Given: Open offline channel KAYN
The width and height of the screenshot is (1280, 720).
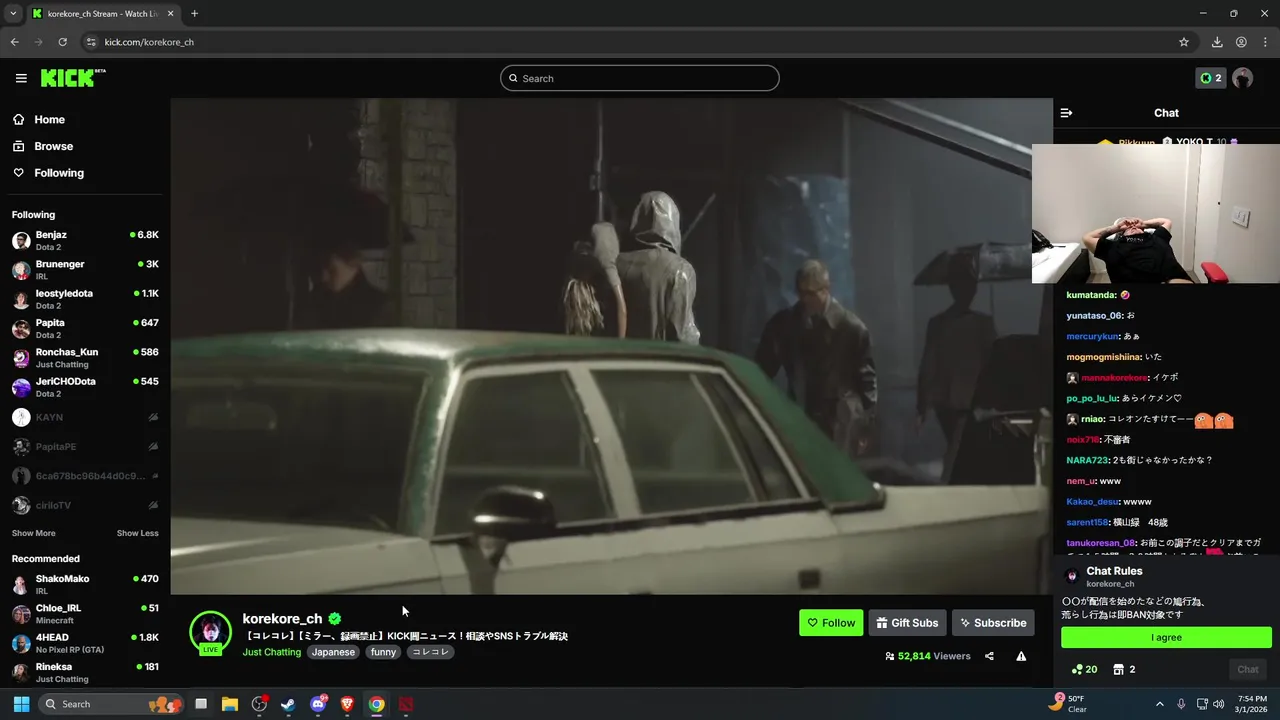Looking at the screenshot, I should pyautogui.click(x=85, y=417).
